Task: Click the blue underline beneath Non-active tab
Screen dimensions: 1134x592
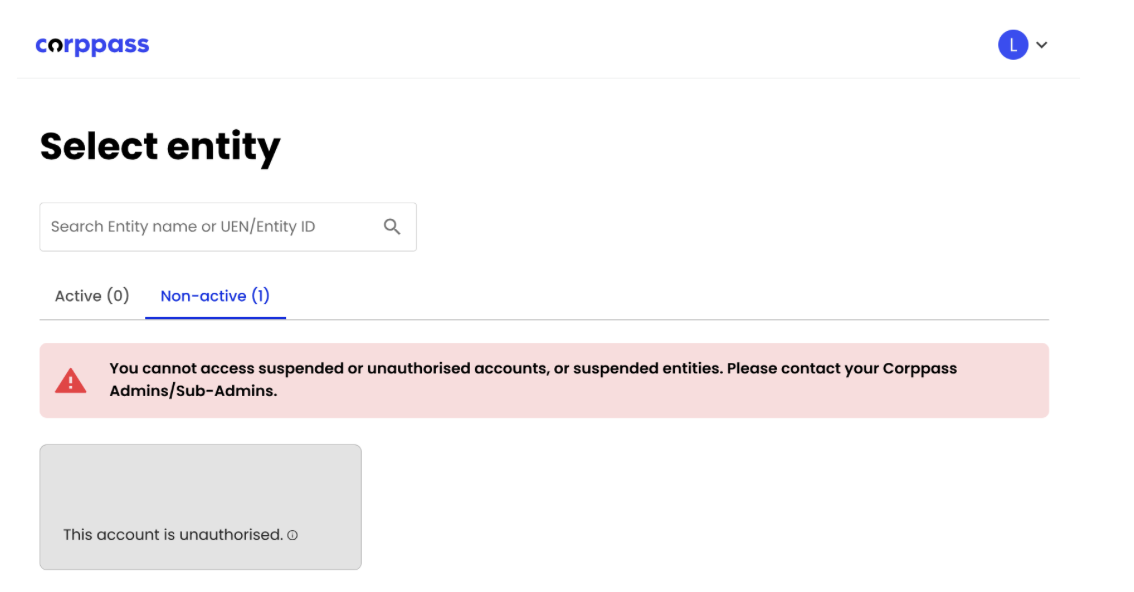Action: point(215,318)
